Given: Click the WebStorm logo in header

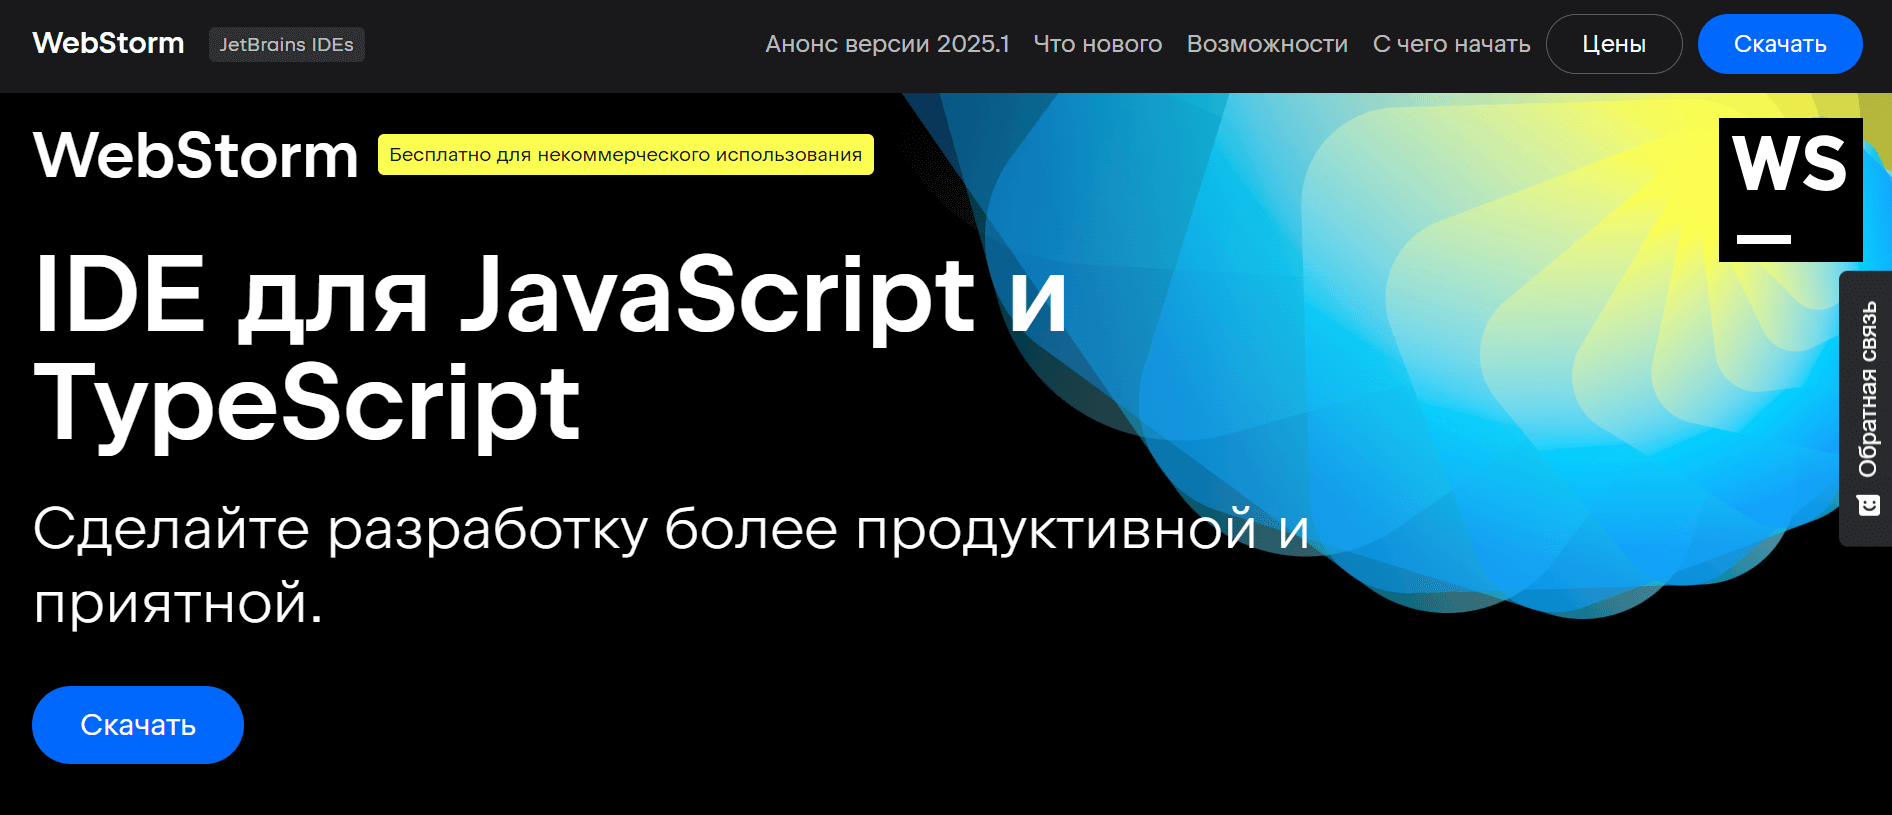Looking at the screenshot, I should point(108,44).
